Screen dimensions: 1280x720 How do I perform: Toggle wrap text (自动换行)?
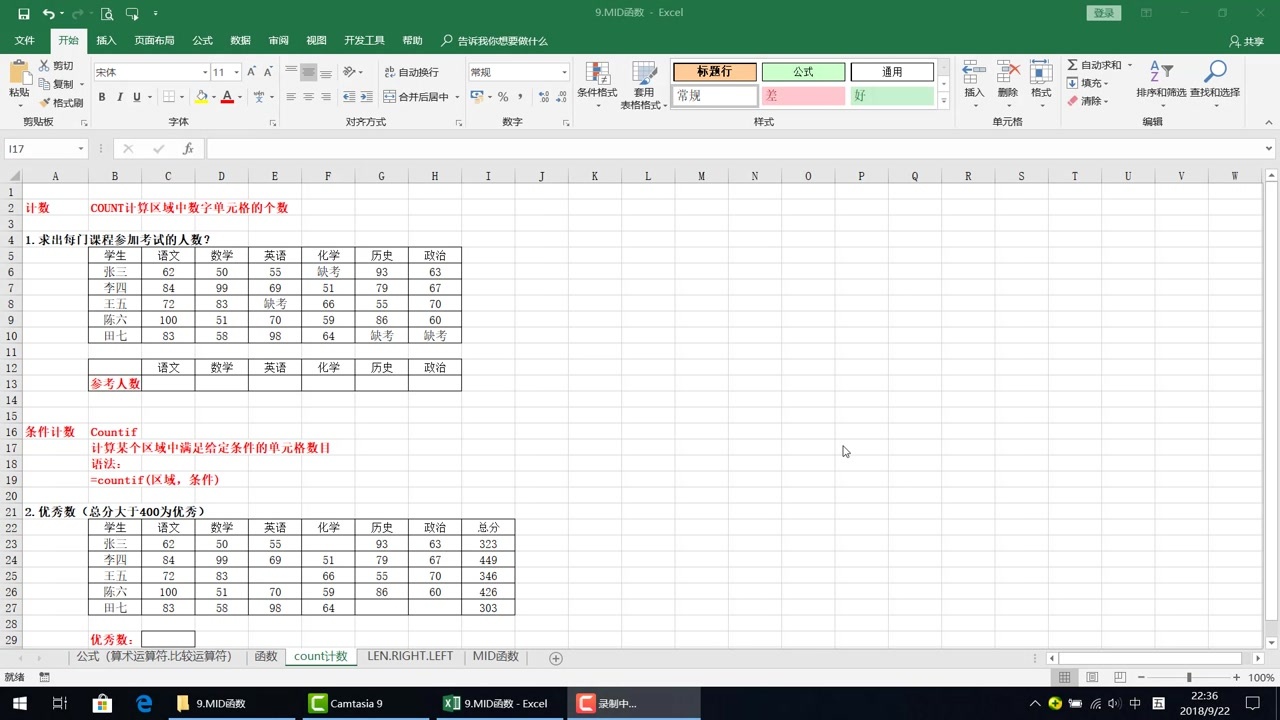412,72
